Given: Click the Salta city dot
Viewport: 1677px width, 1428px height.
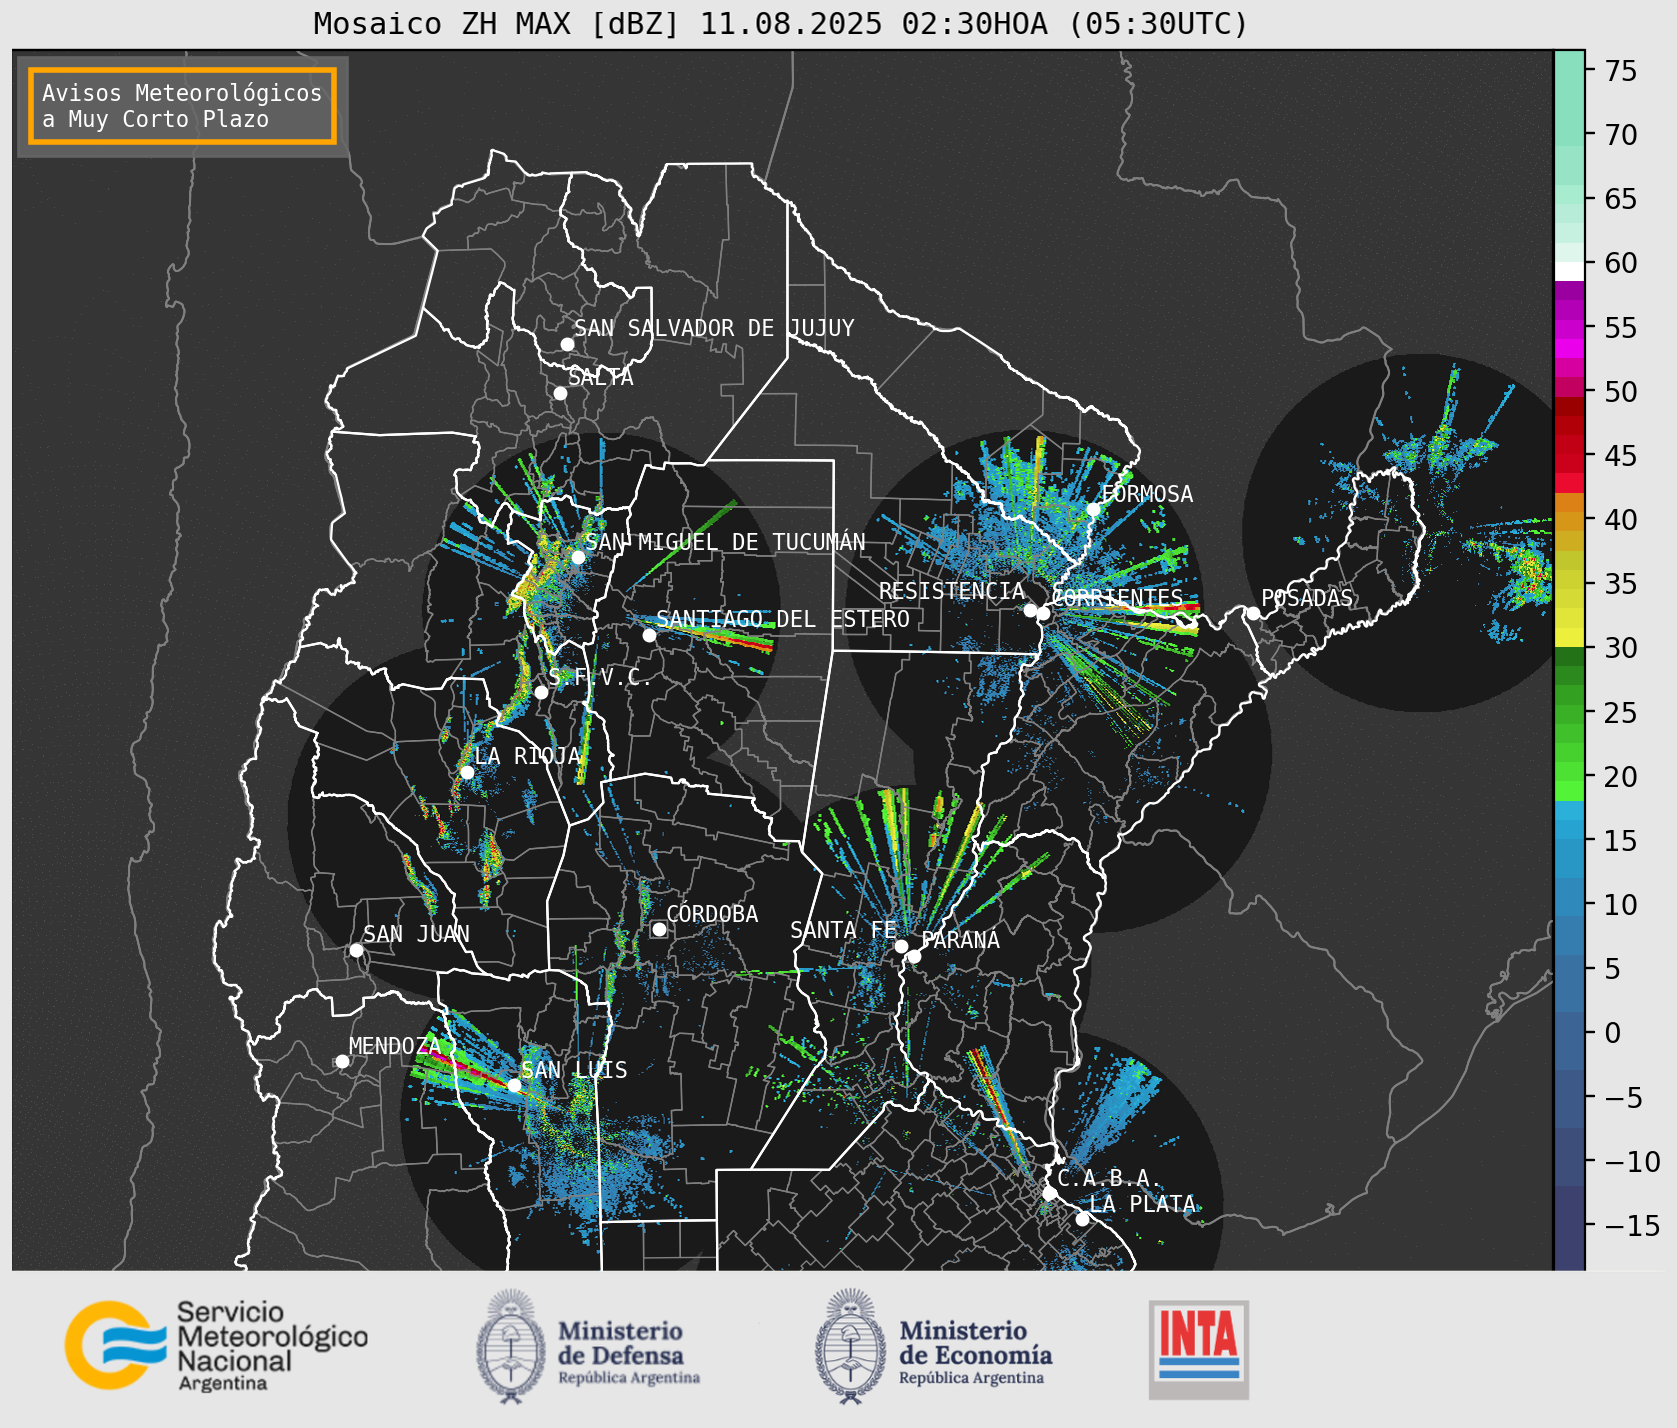Looking at the screenshot, I should point(560,393).
